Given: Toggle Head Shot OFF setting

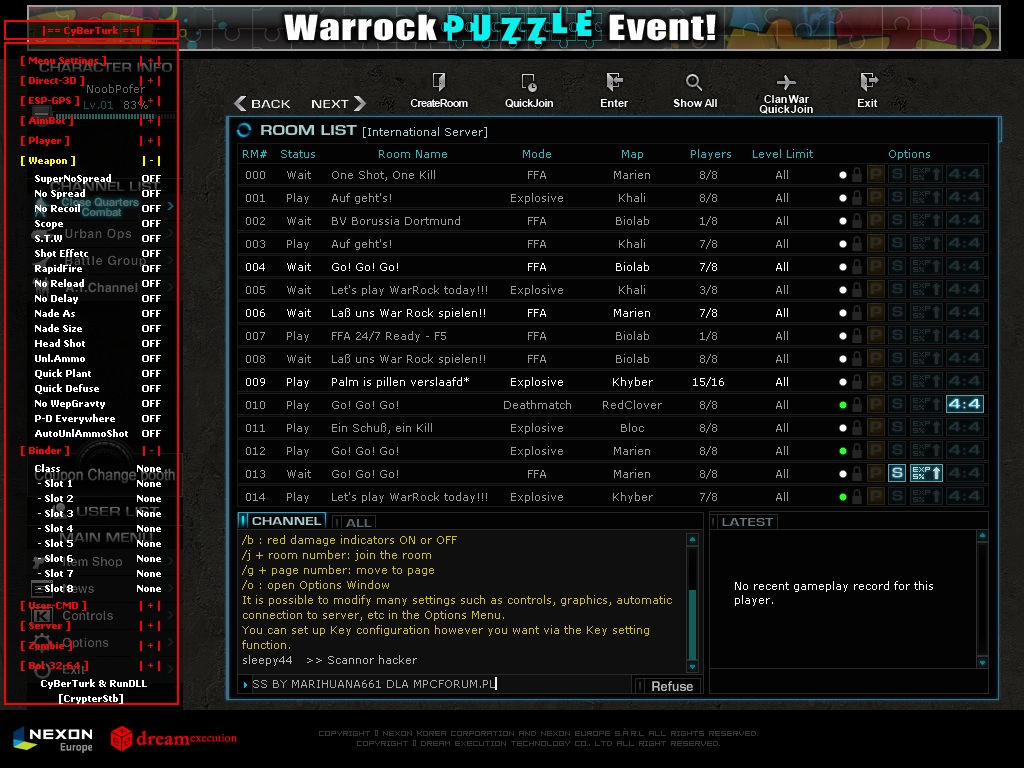Looking at the screenshot, I should pyautogui.click(x=151, y=344).
